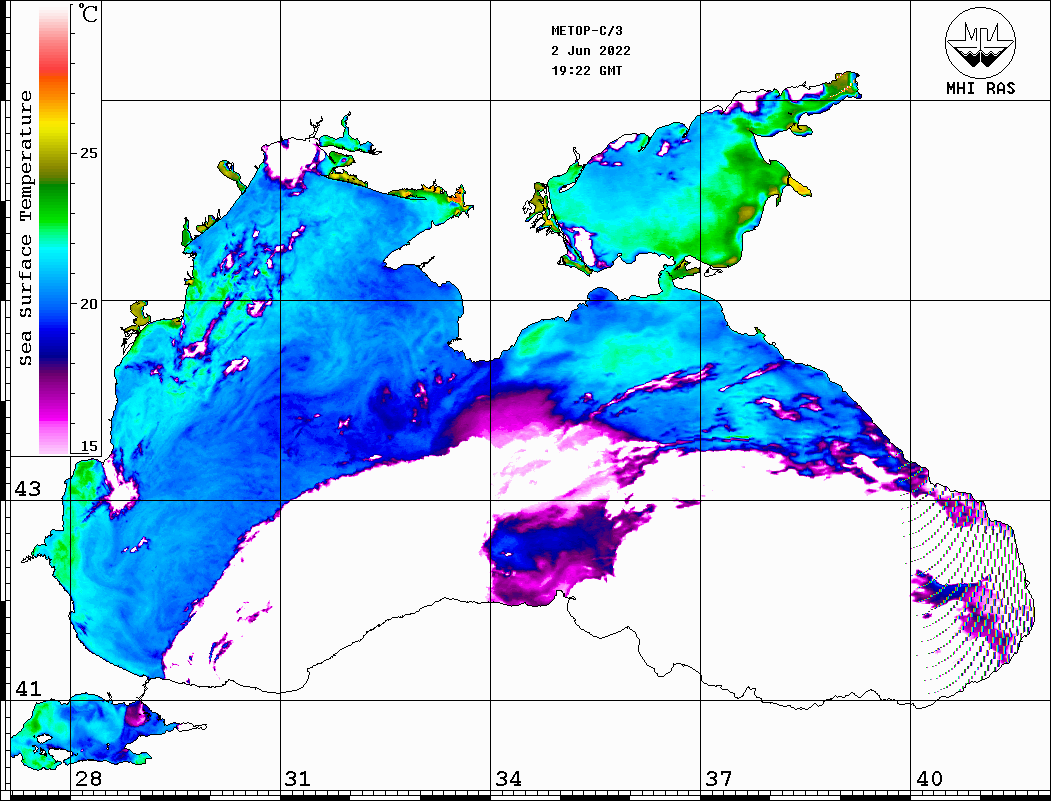Click the 'METOP-C/3' satellite label
The image size is (1051, 801).
pyautogui.click(x=586, y=31)
